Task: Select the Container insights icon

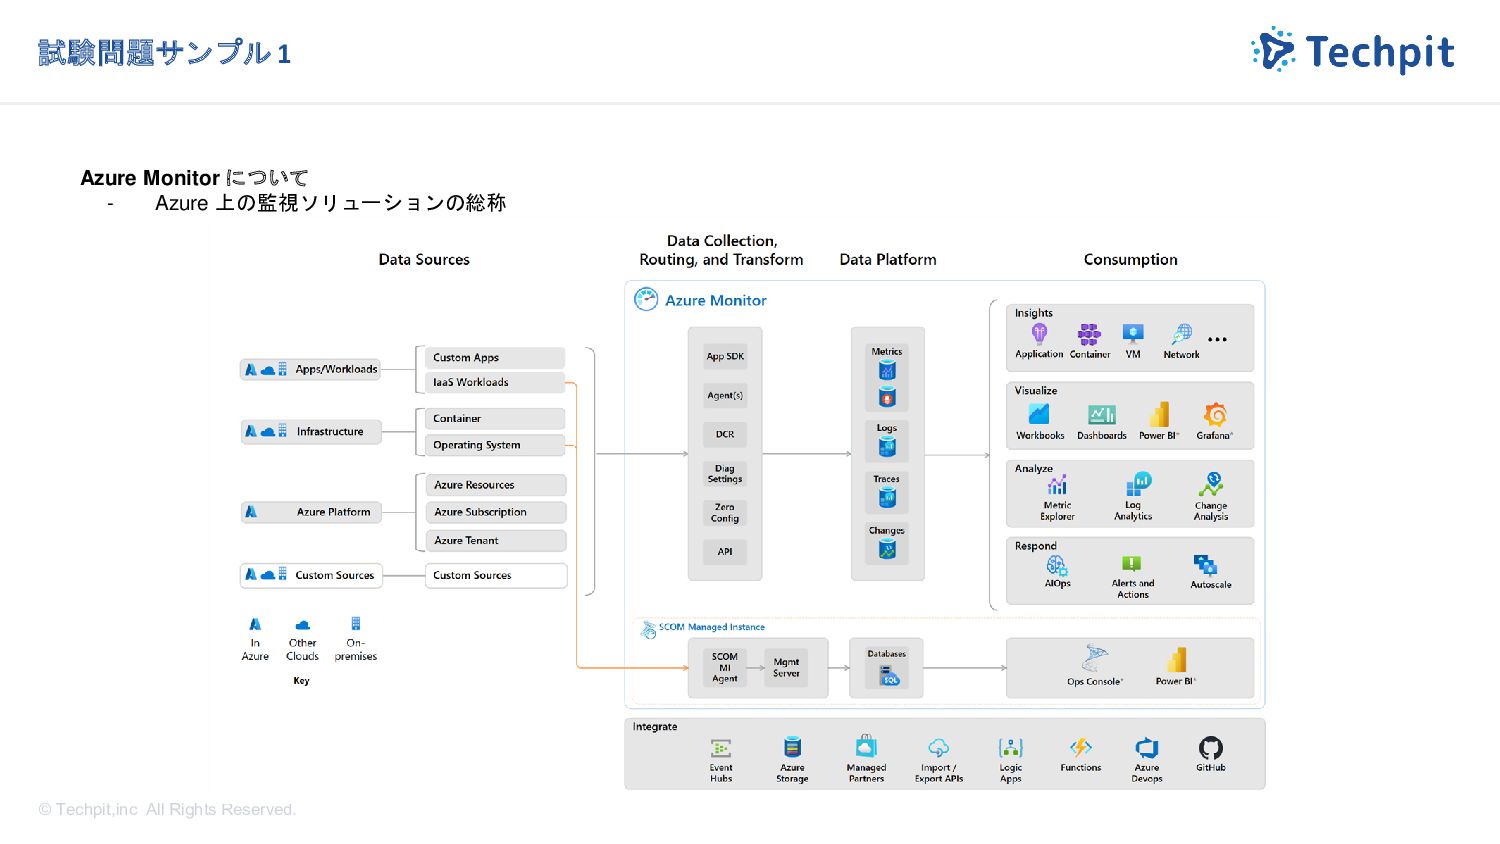Action: [1089, 334]
